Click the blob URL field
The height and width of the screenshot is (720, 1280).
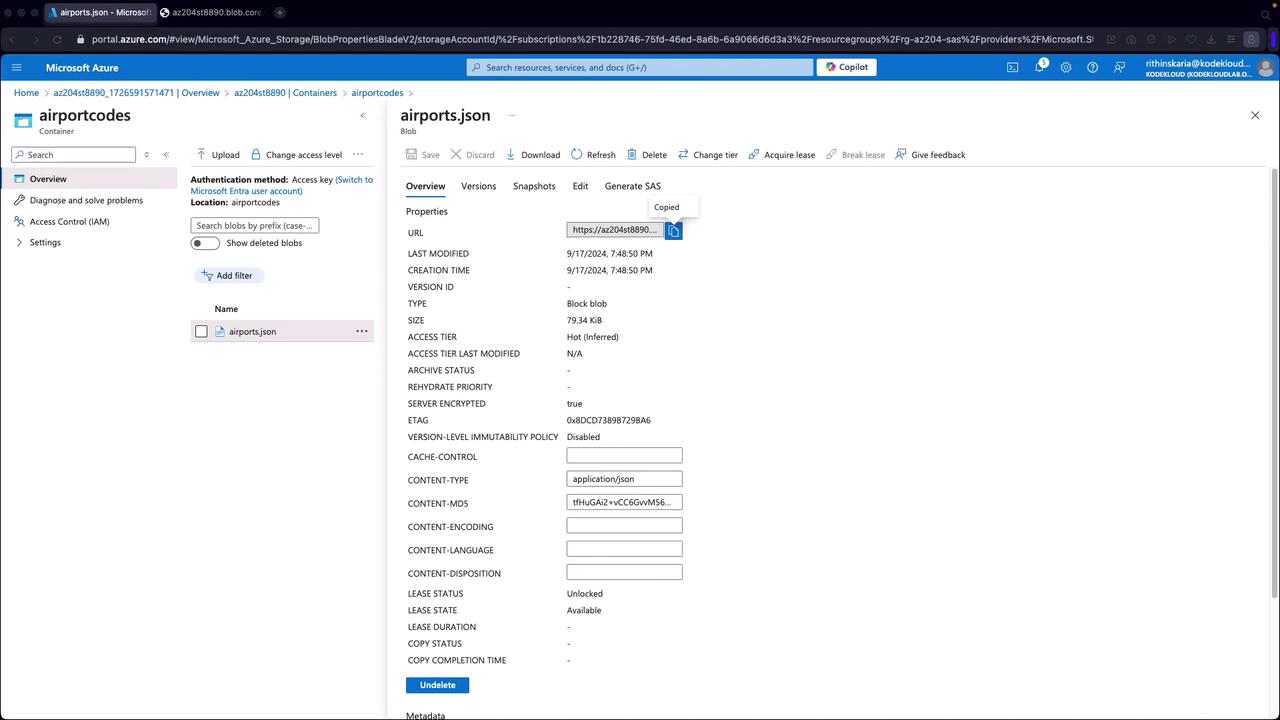click(615, 230)
